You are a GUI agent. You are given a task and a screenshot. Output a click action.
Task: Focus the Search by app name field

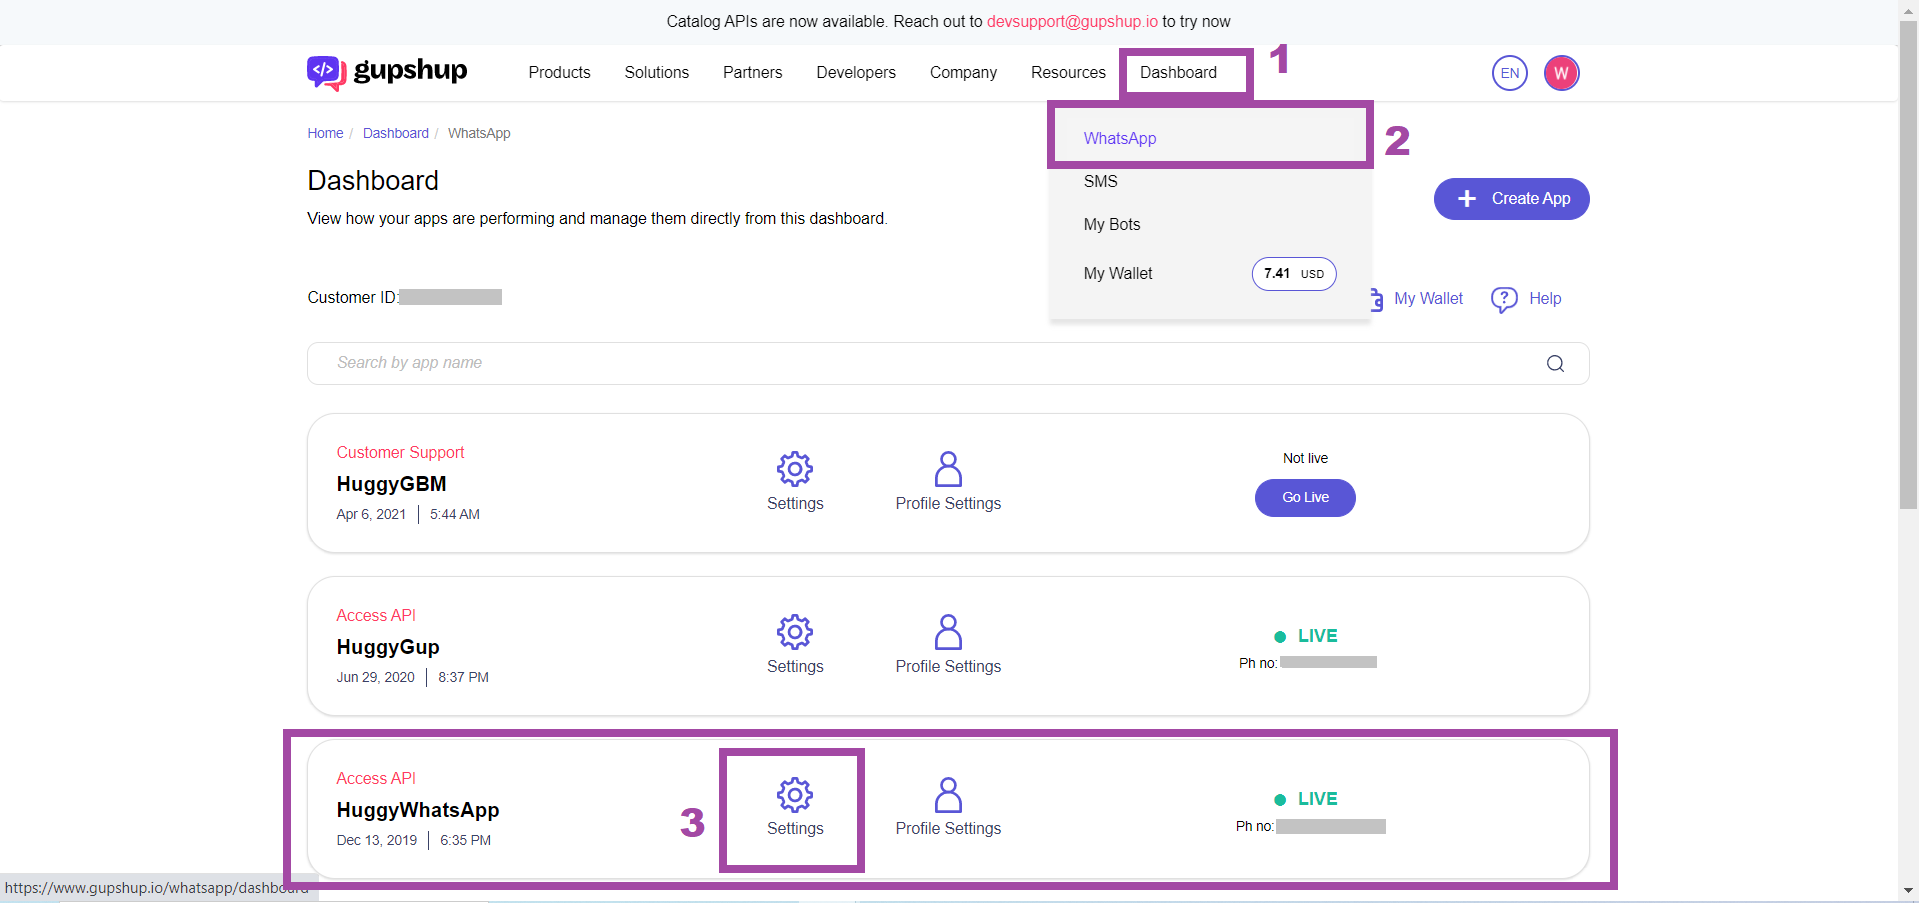click(x=948, y=363)
